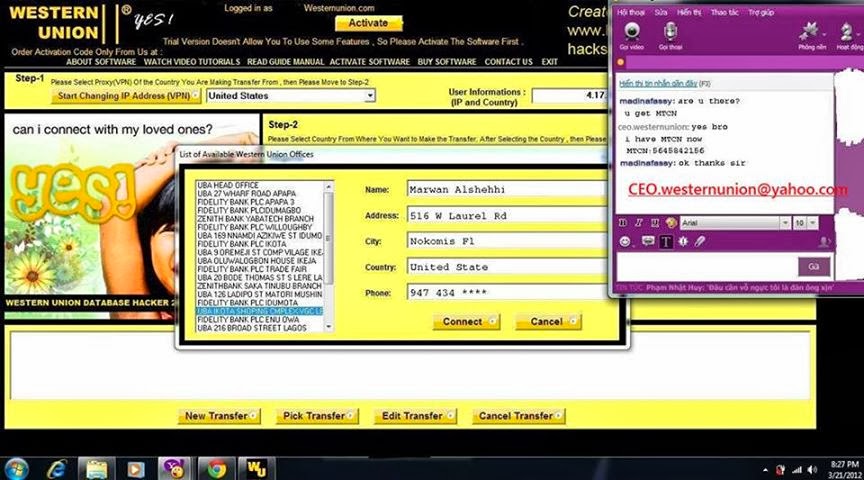Open the Phông nền background chooser

[811, 36]
